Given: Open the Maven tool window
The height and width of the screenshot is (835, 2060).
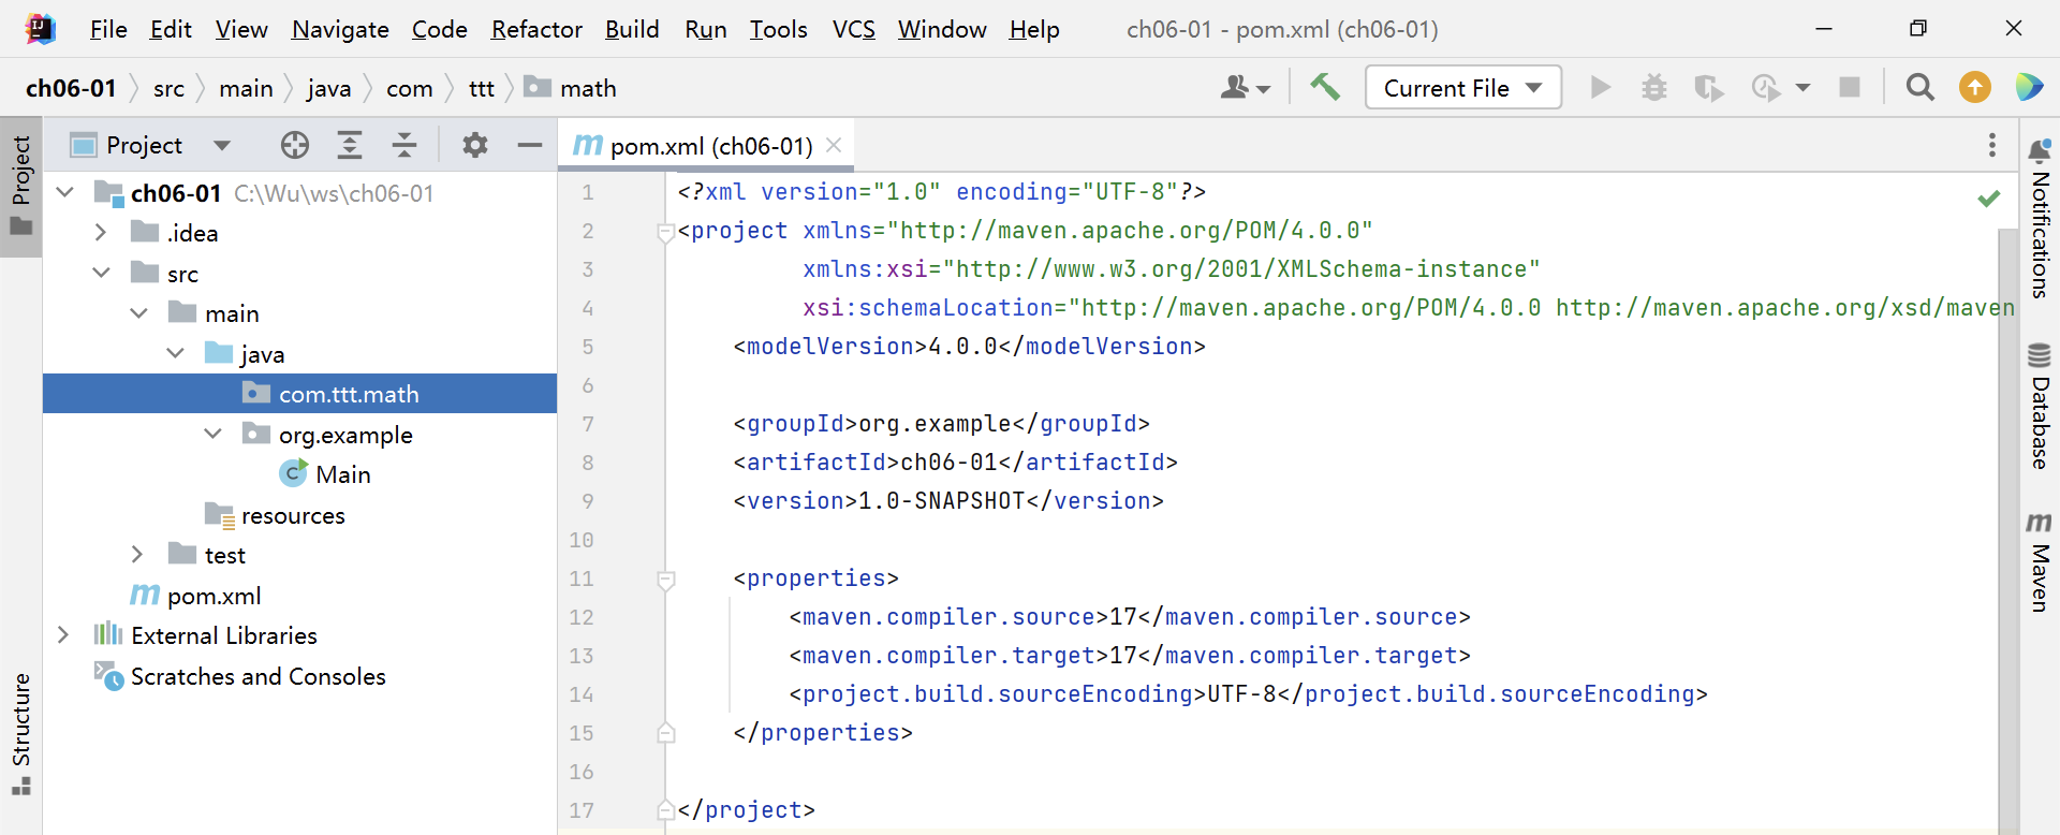Looking at the screenshot, I should pyautogui.click(x=2040, y=562).
